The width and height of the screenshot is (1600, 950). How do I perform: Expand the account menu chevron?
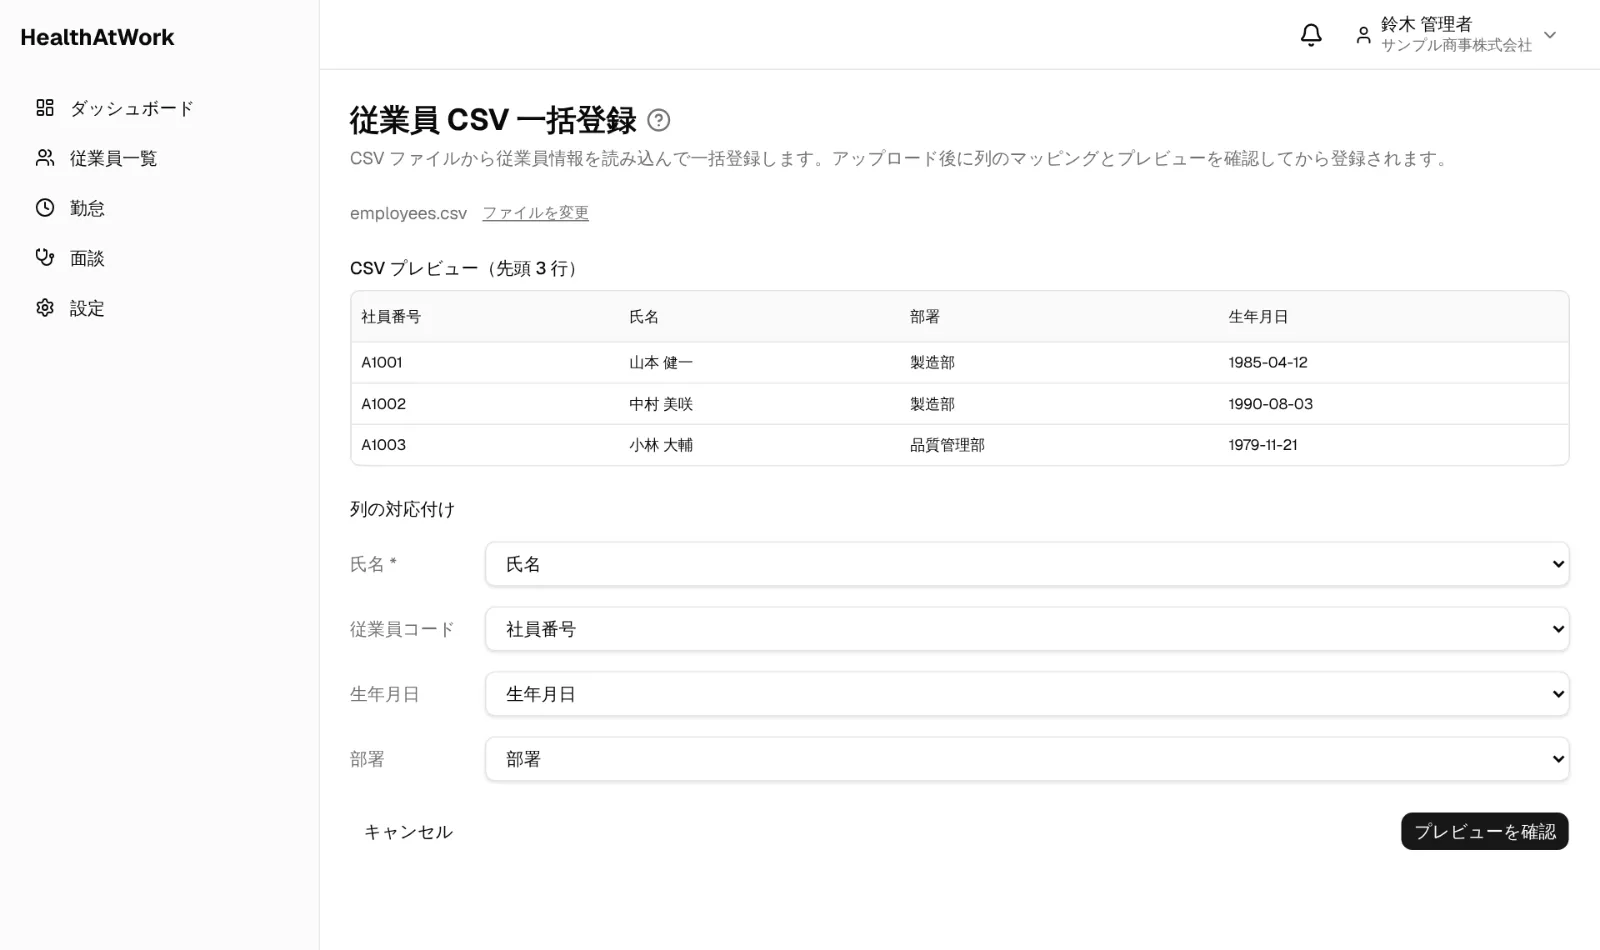[1550, 35]
